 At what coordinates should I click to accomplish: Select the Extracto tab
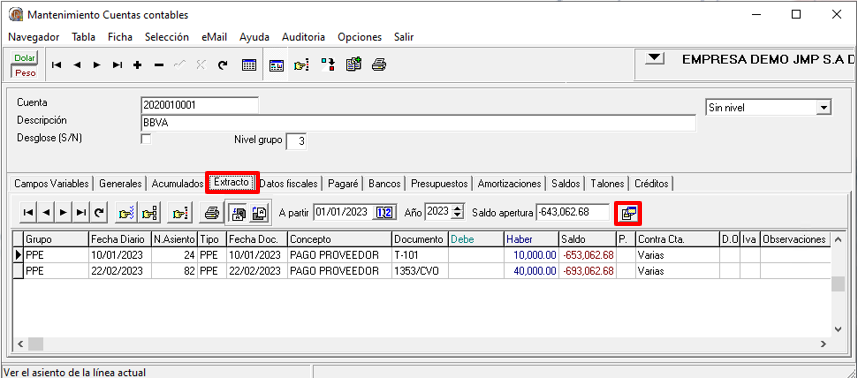[x=231, y=182]
